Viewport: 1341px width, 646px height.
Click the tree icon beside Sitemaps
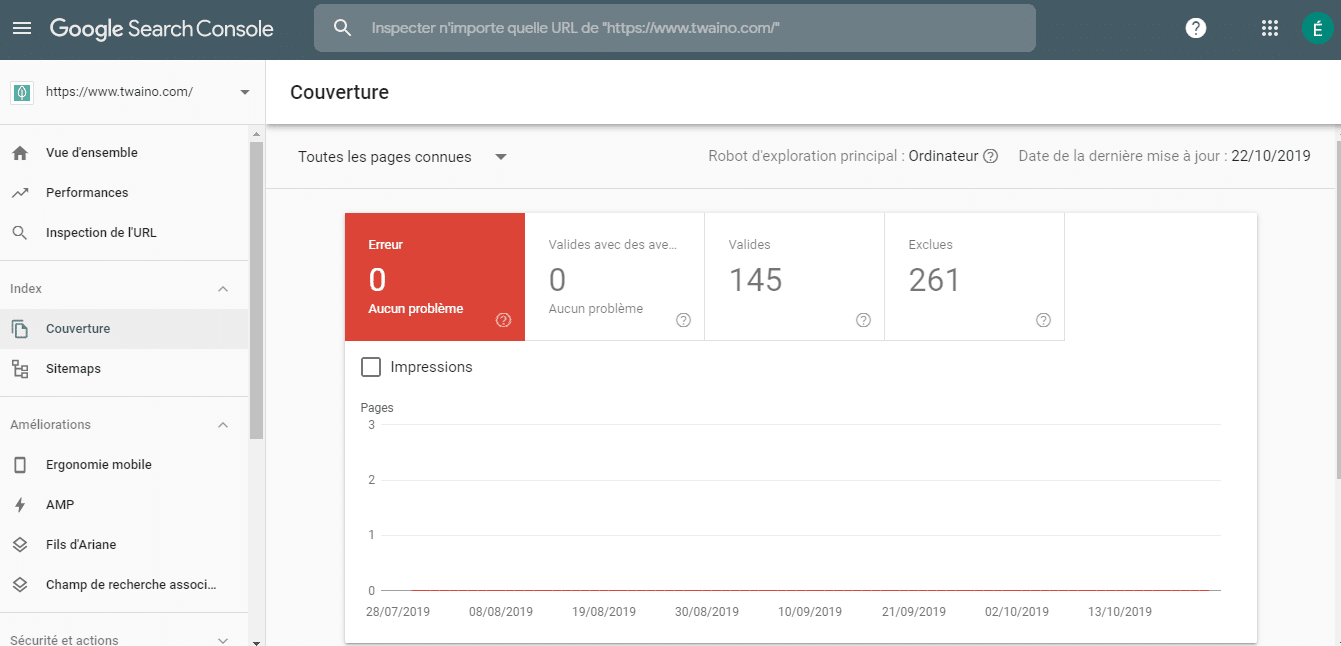pos(20,369)
